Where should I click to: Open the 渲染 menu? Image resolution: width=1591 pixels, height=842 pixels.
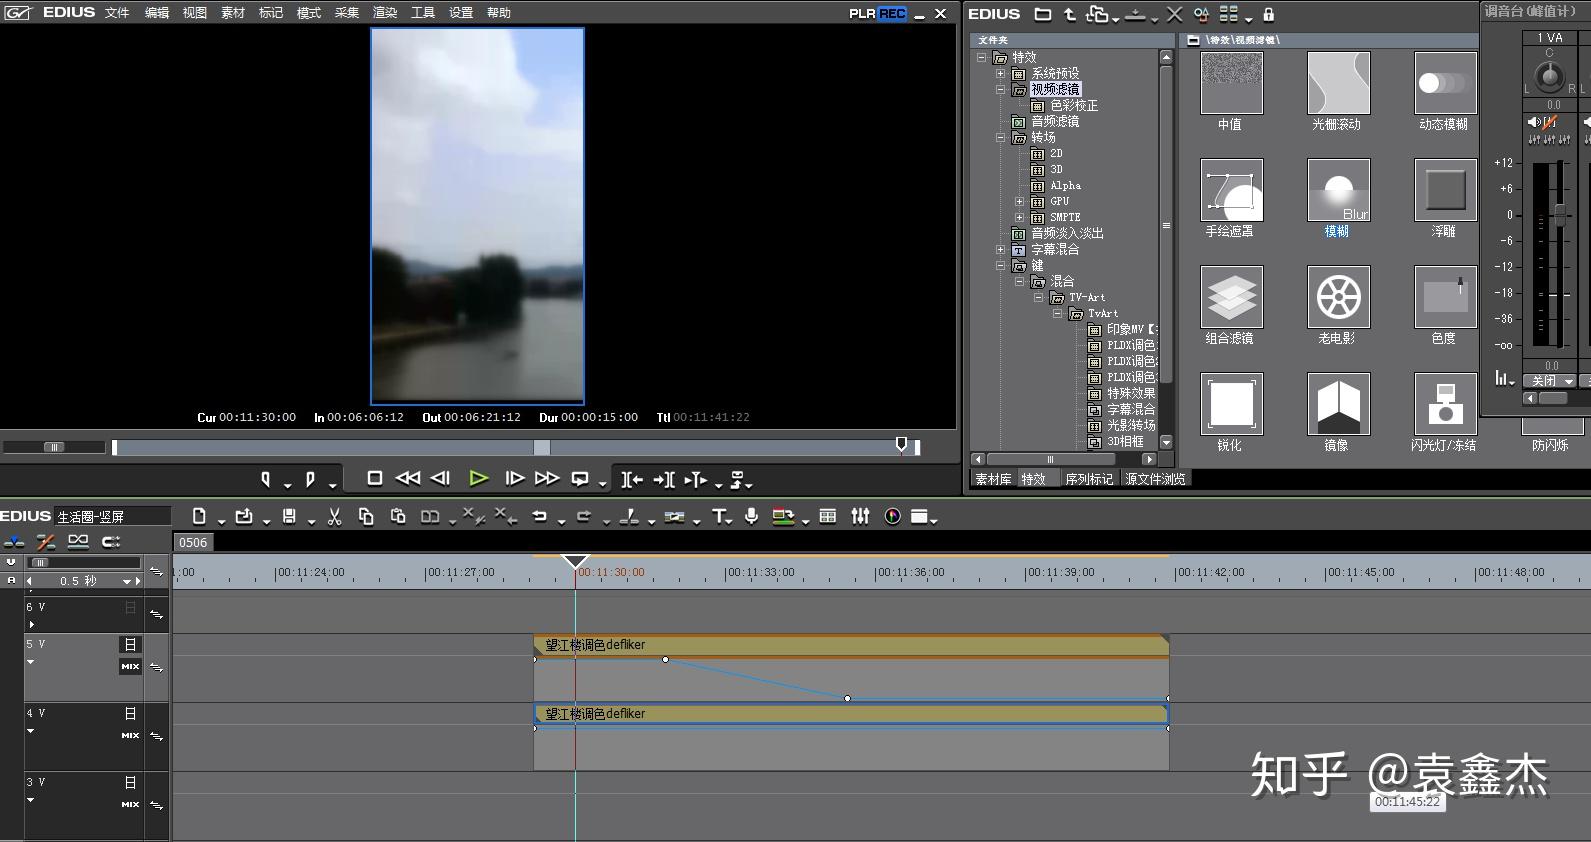click(x=385, y=13)
